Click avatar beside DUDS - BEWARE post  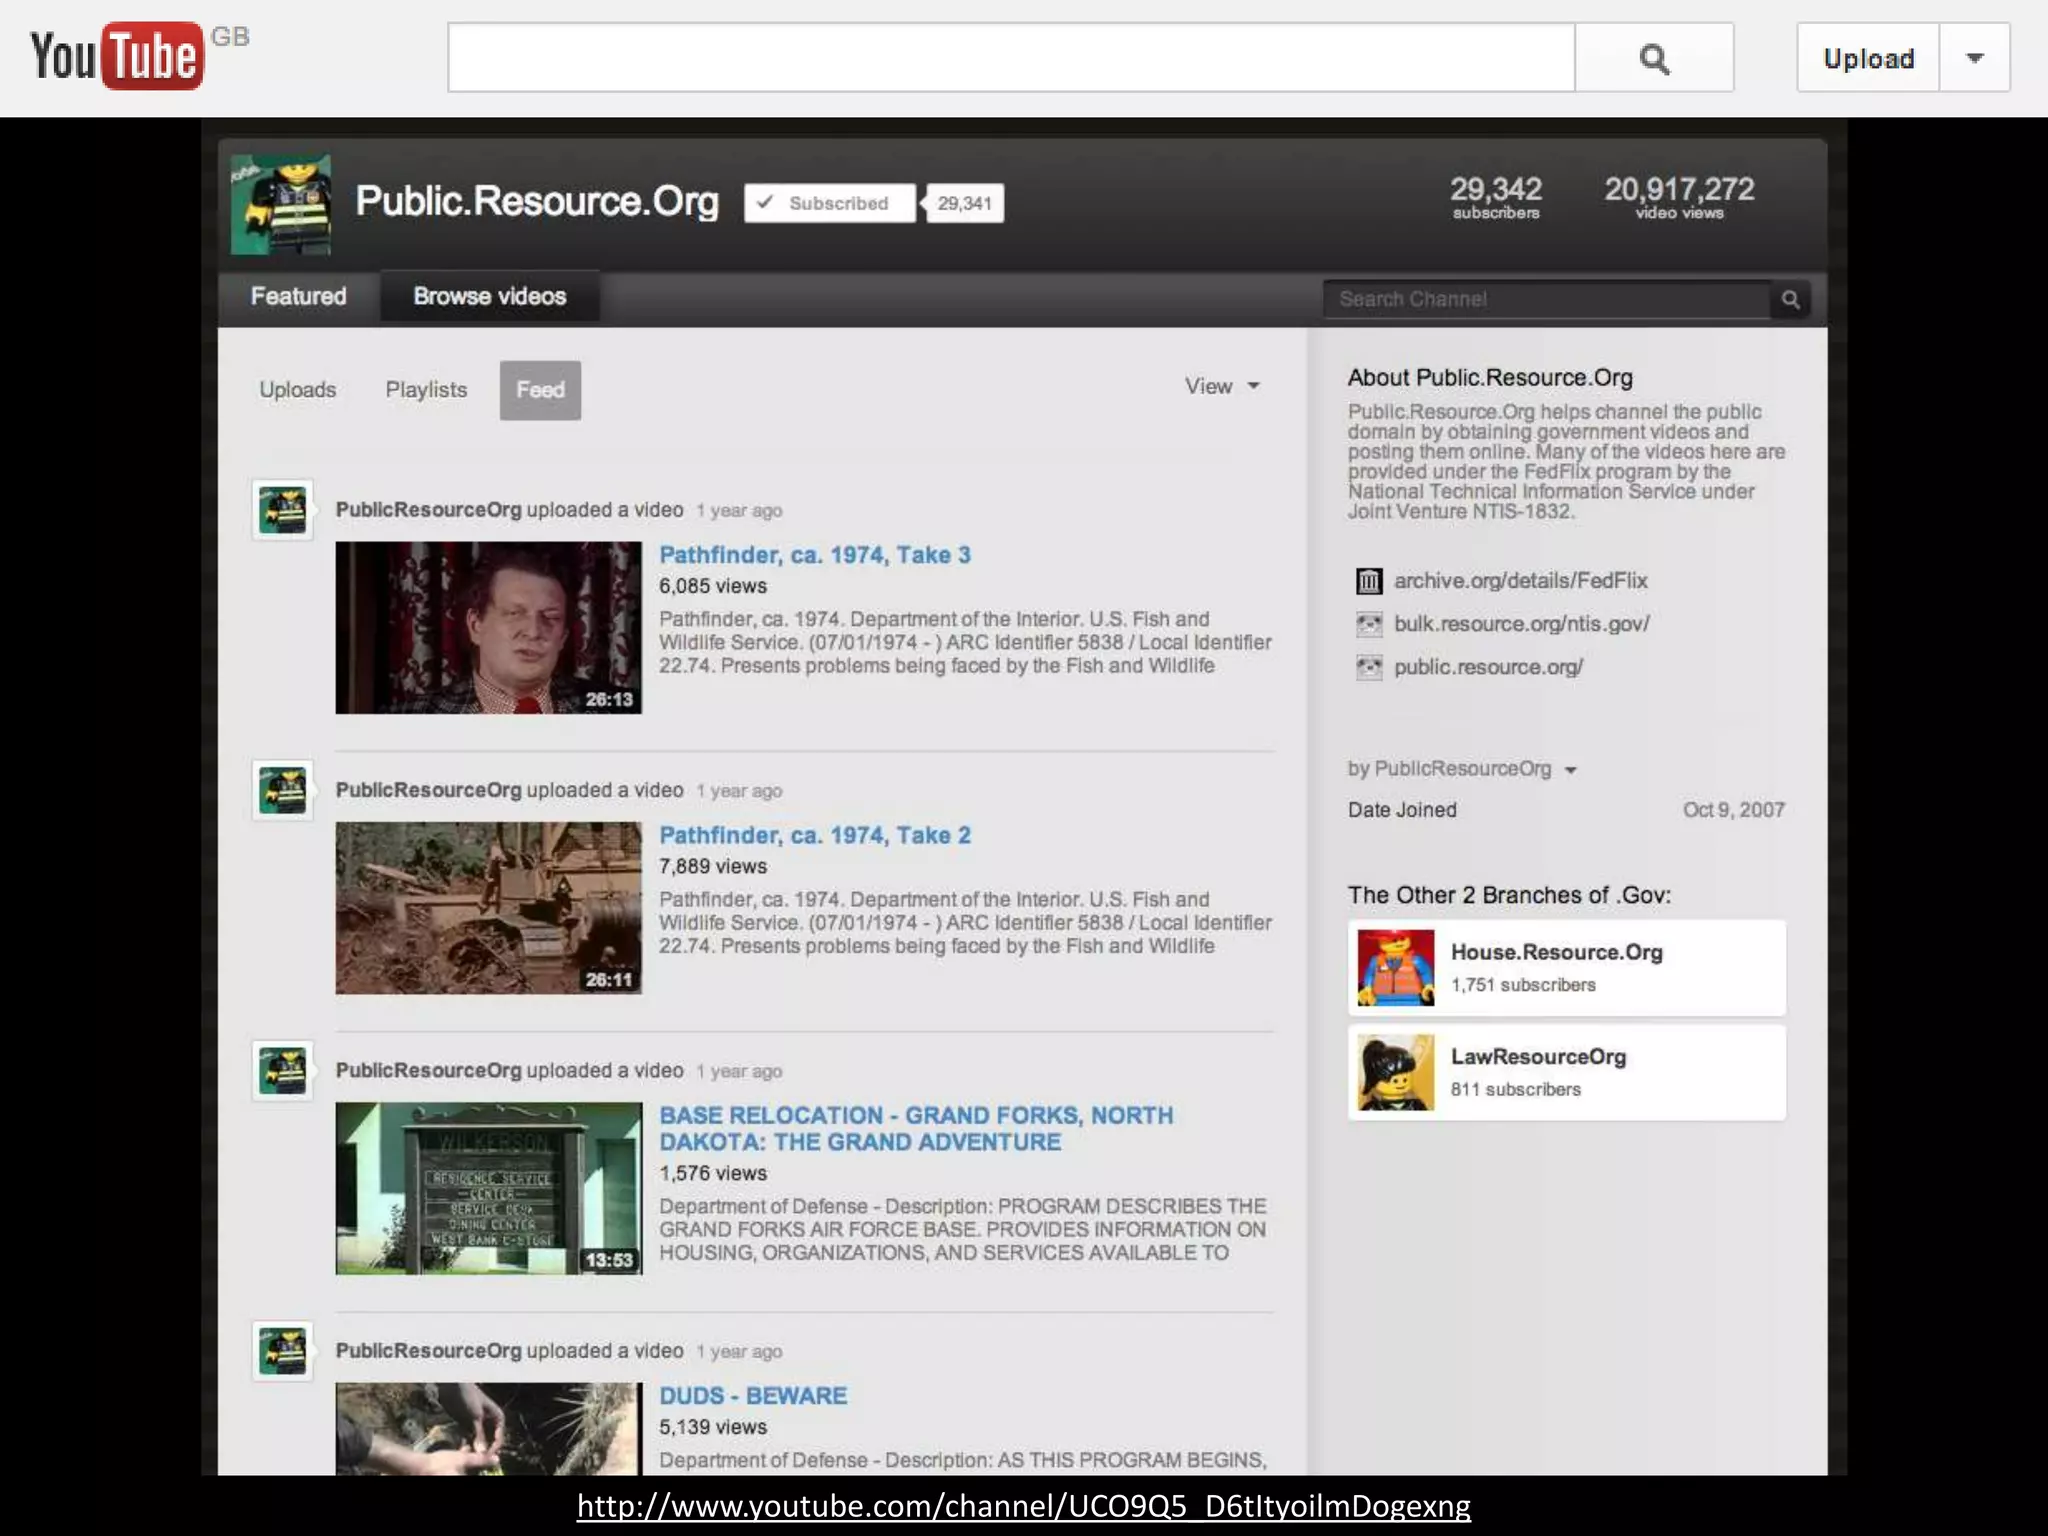(282, 1351)
